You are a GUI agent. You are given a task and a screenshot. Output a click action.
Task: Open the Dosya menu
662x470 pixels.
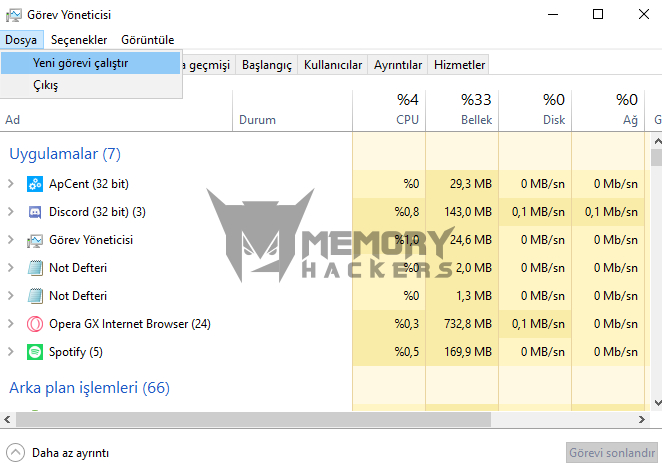pos(21,40)
